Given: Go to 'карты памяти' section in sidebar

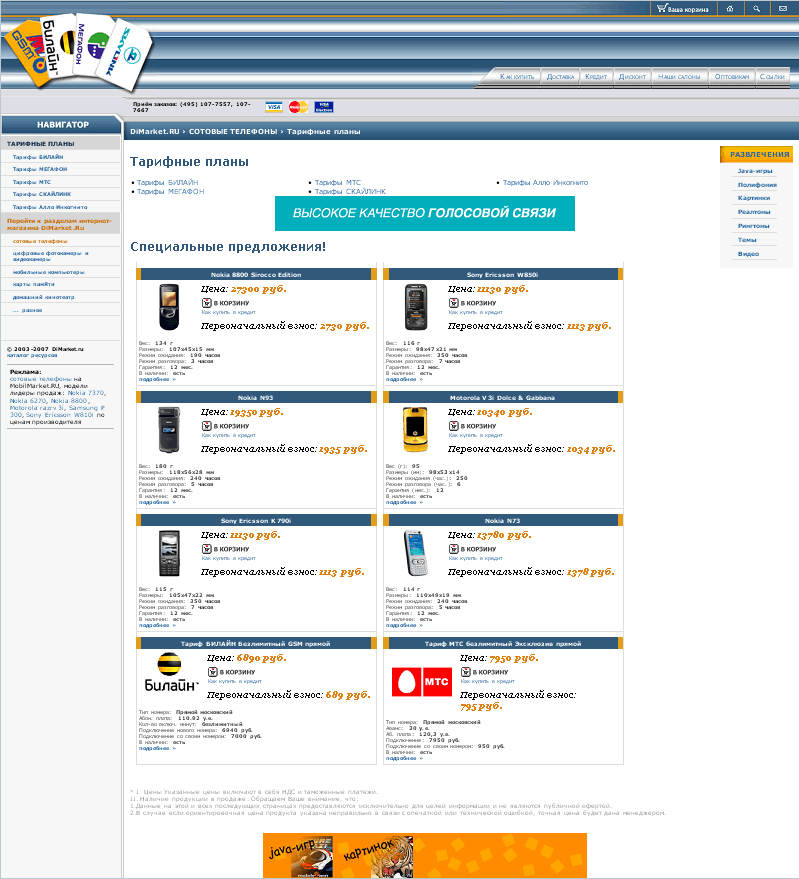Looking at the screenshot, I should coord(33,284).
